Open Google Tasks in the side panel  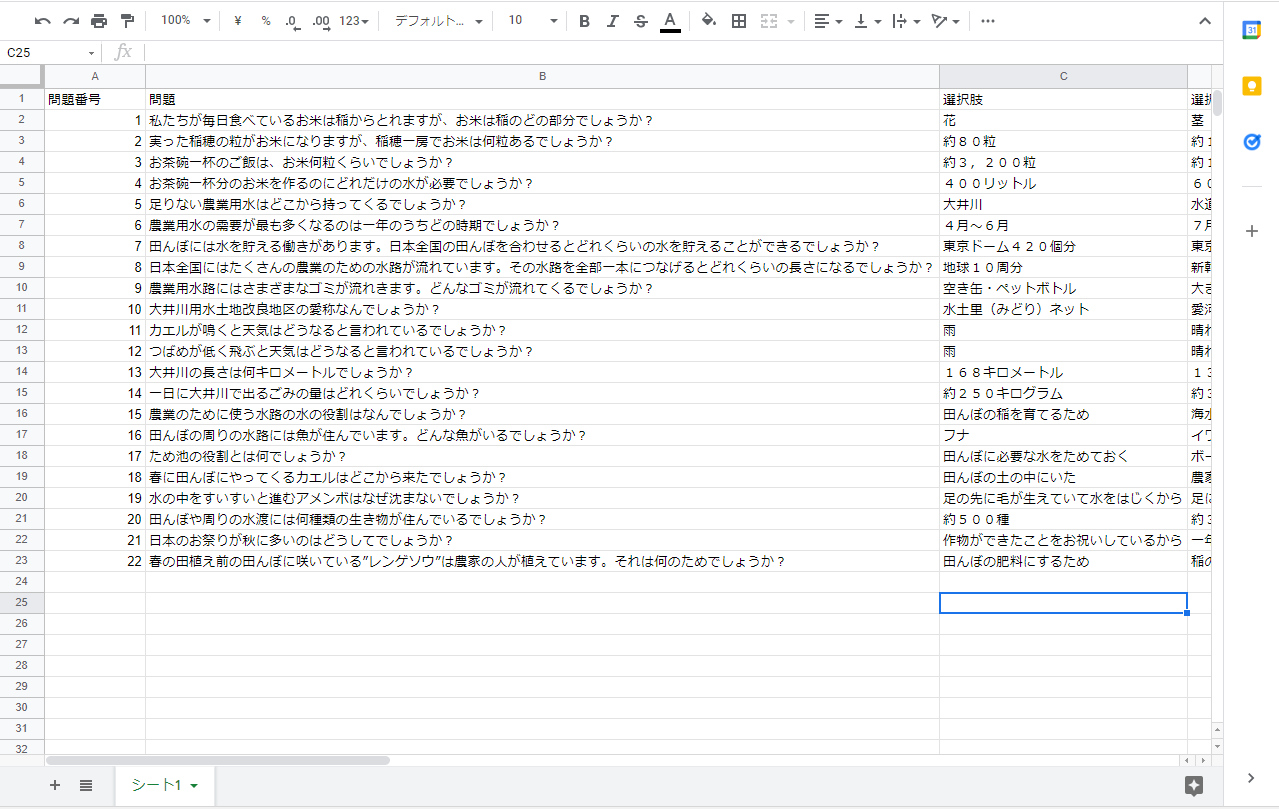coord(1251,141)
